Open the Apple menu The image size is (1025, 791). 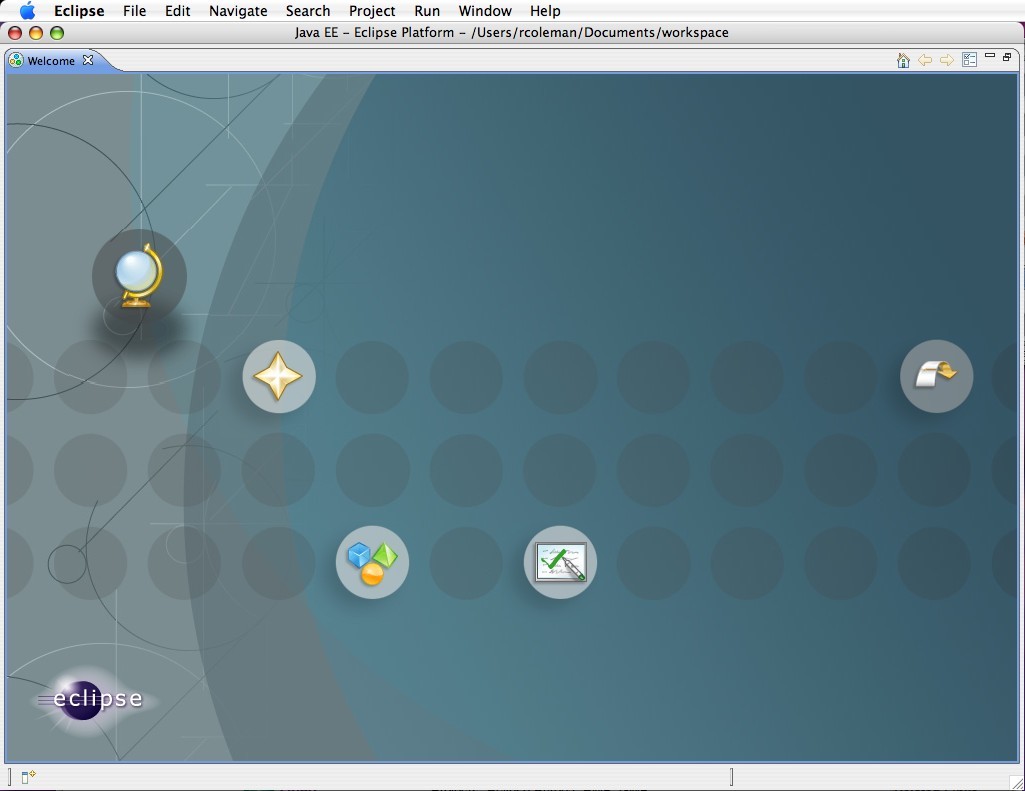click(x=27, y=11)
